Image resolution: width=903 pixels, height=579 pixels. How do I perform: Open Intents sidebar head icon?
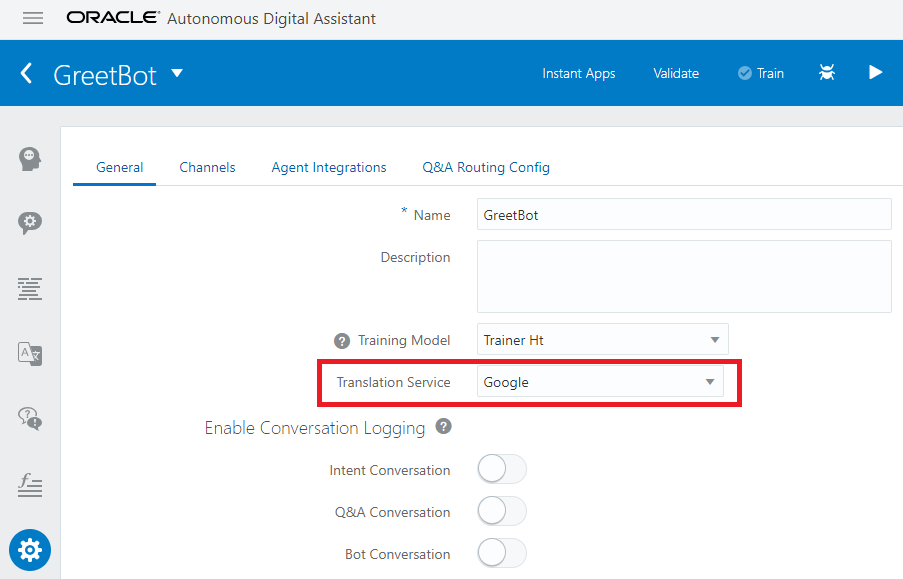click(29, 159)
